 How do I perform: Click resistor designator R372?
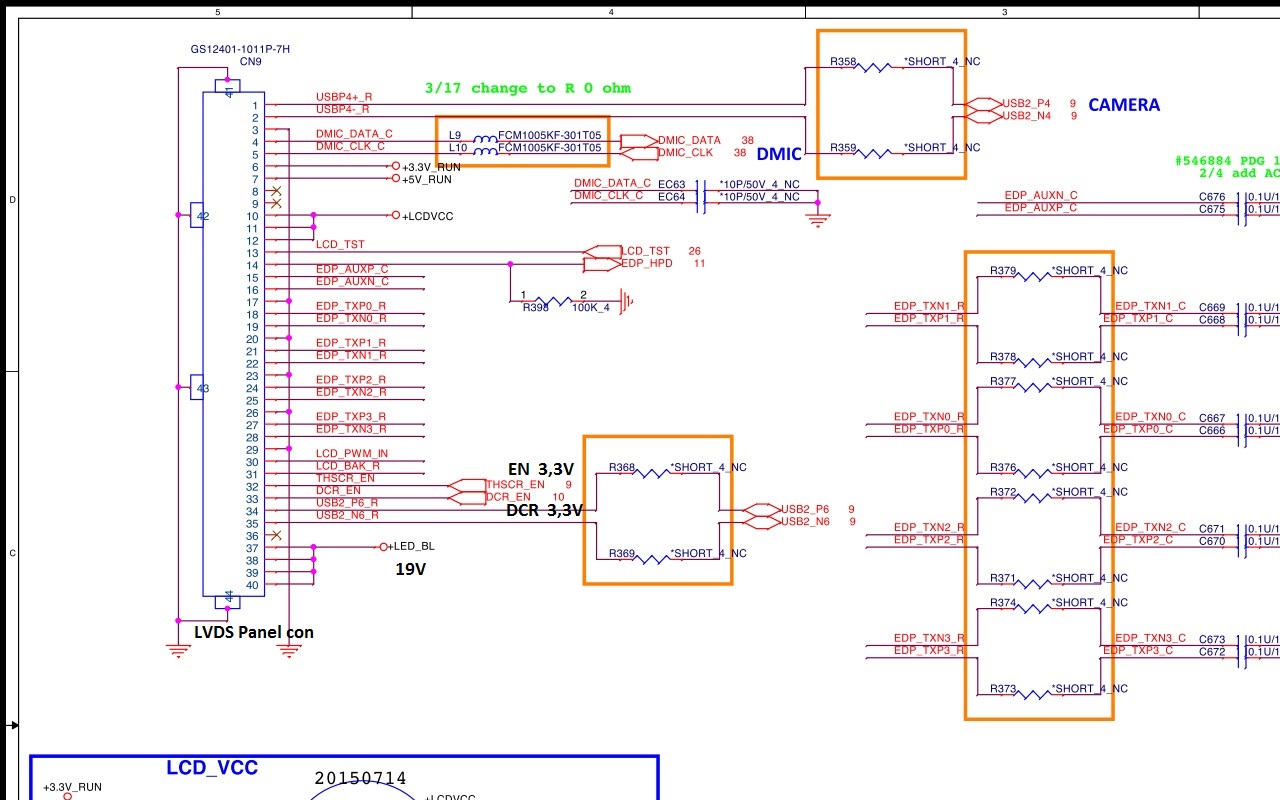pyautogui.click(x=1003, y=492)
